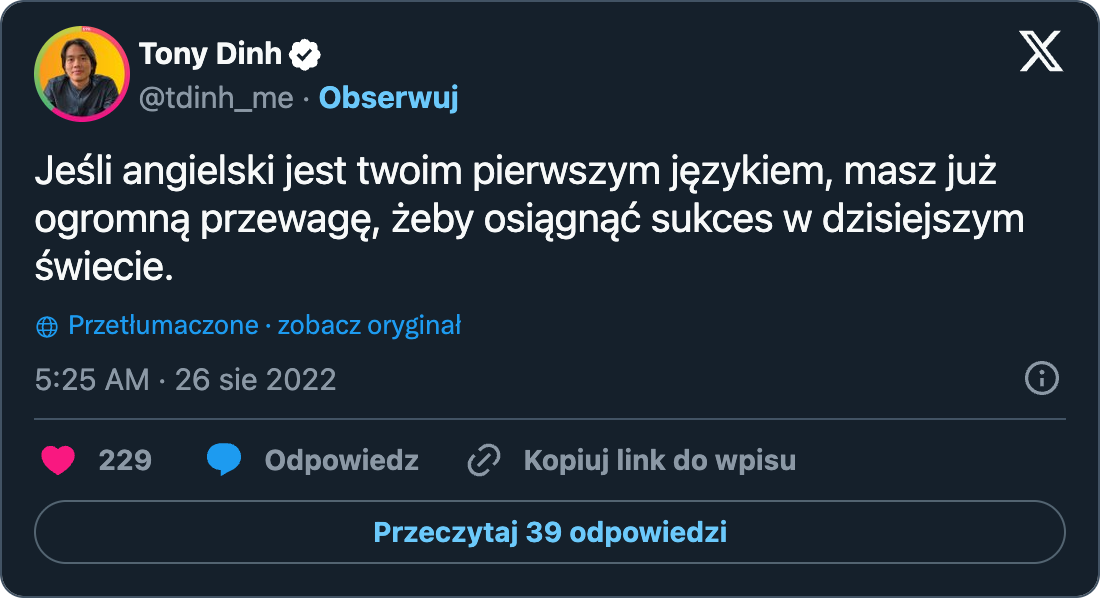1120x601 pixels.
Task: Select Kopiuj link do wpisu
Action: click(x=660, y=461)
